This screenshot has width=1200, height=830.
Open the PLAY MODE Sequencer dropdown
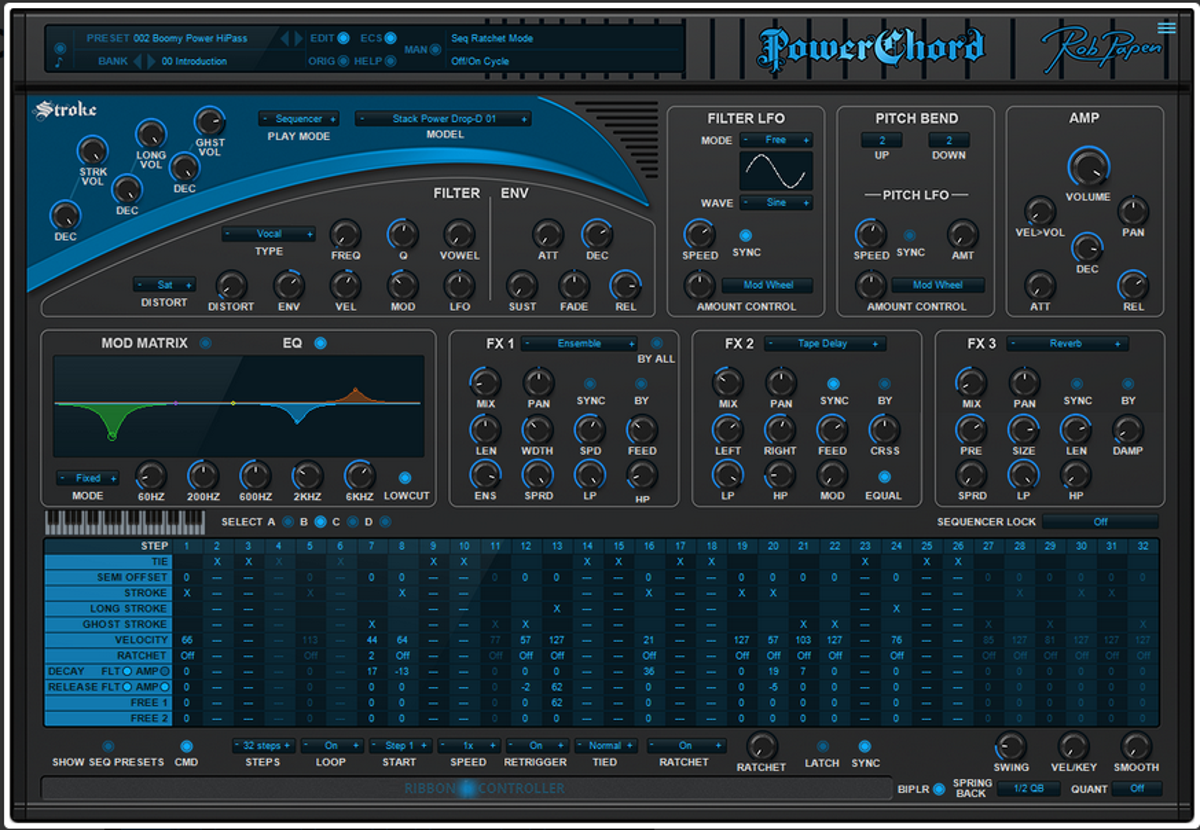tap(299, 119)
